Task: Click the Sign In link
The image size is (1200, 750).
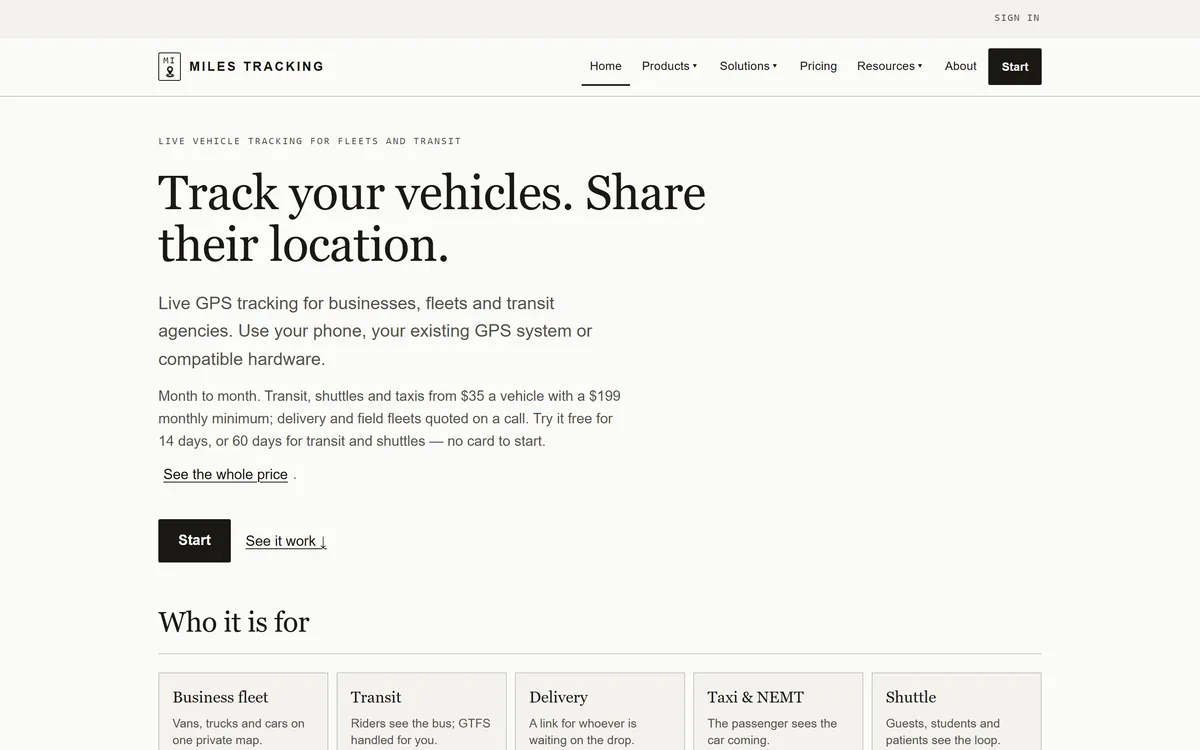Action: 1017,18
